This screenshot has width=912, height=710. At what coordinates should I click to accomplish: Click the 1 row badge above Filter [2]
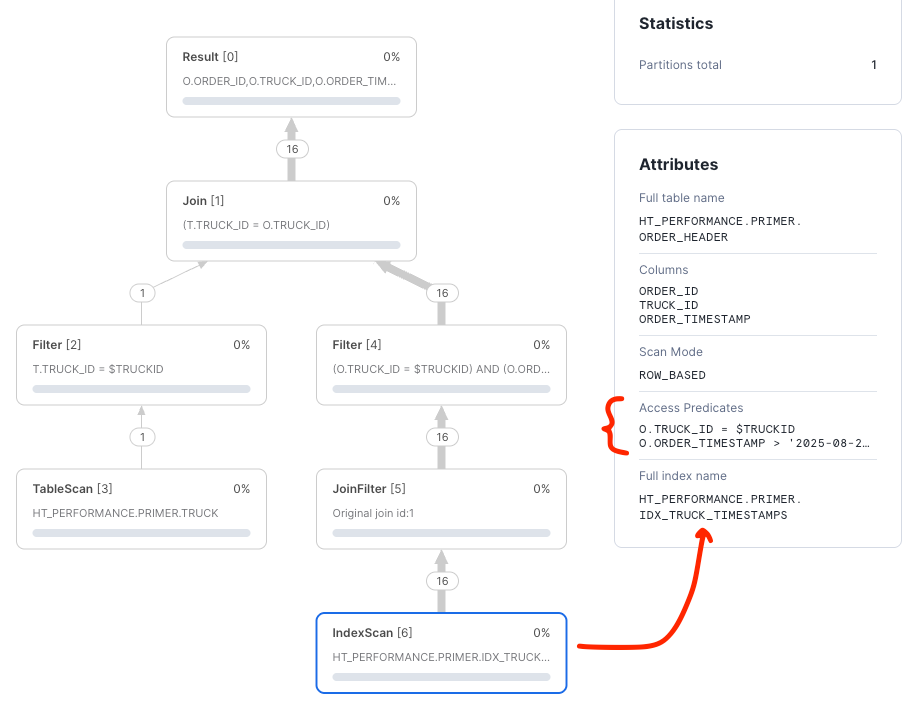coord(142,293)
